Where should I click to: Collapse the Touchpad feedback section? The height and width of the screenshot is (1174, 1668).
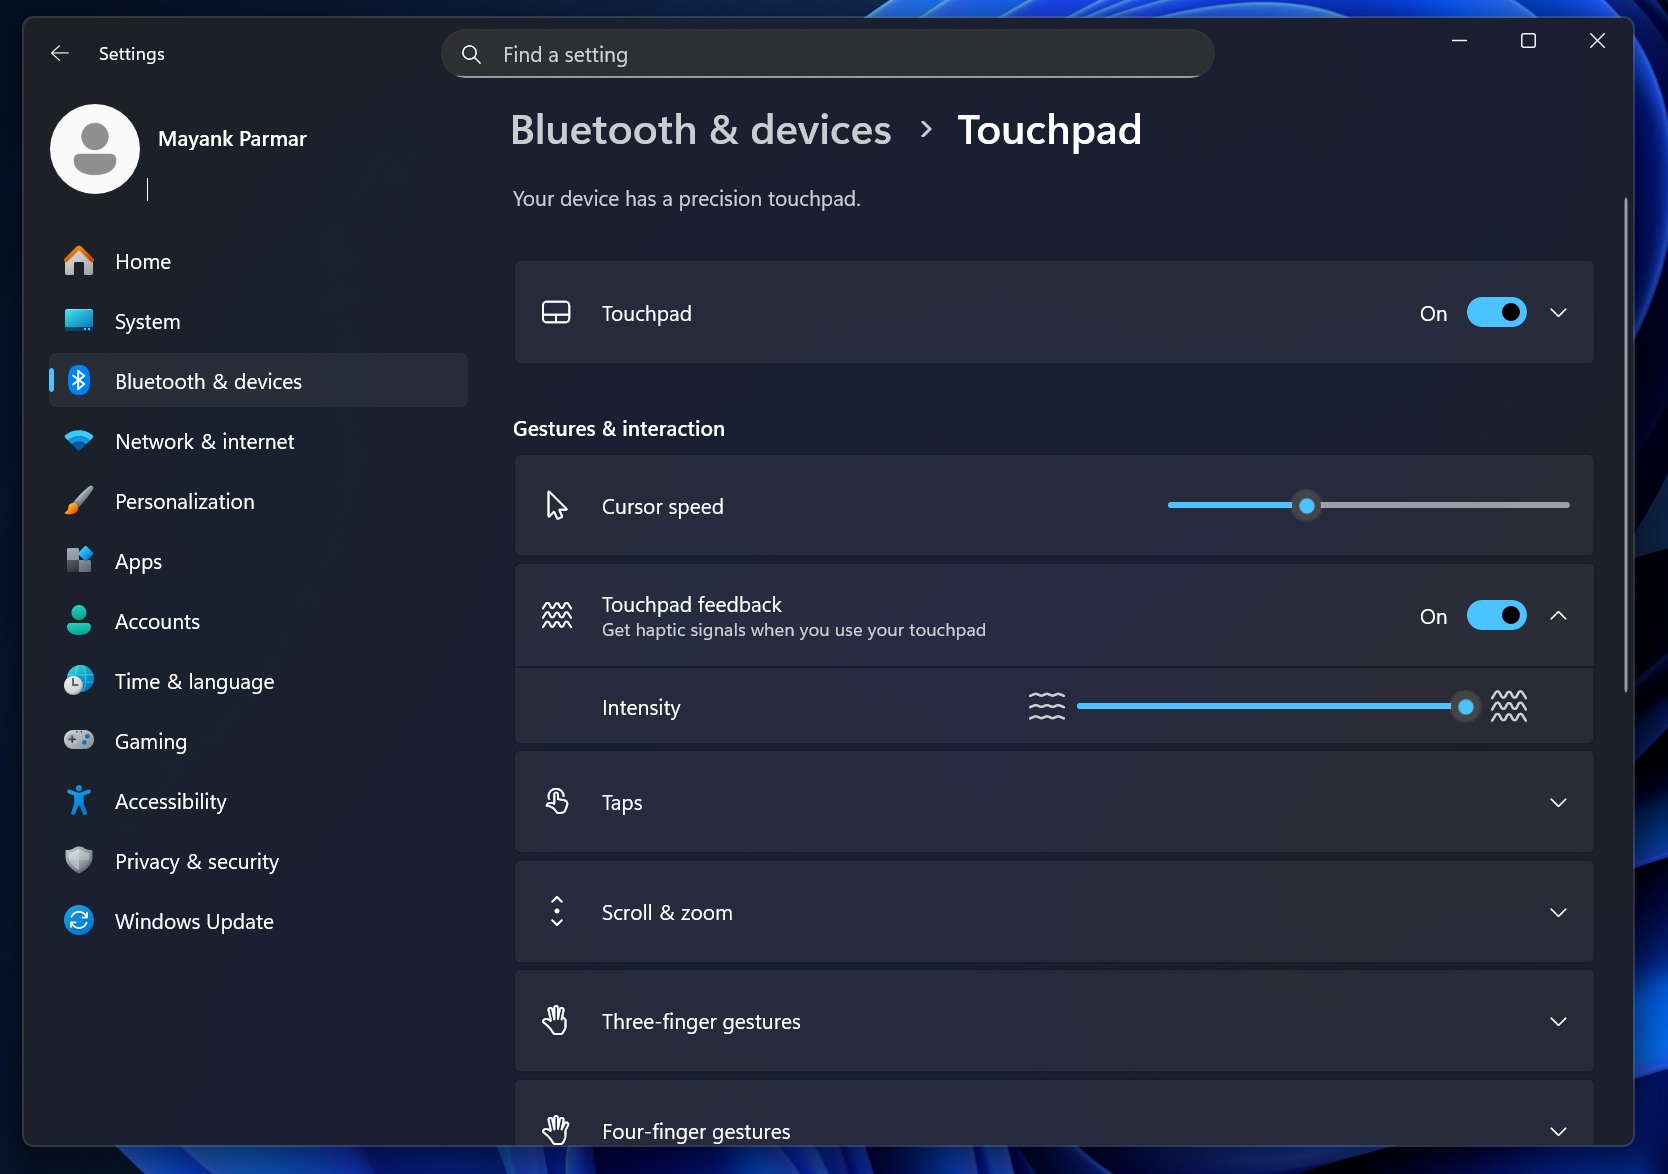coord(1557,615)
